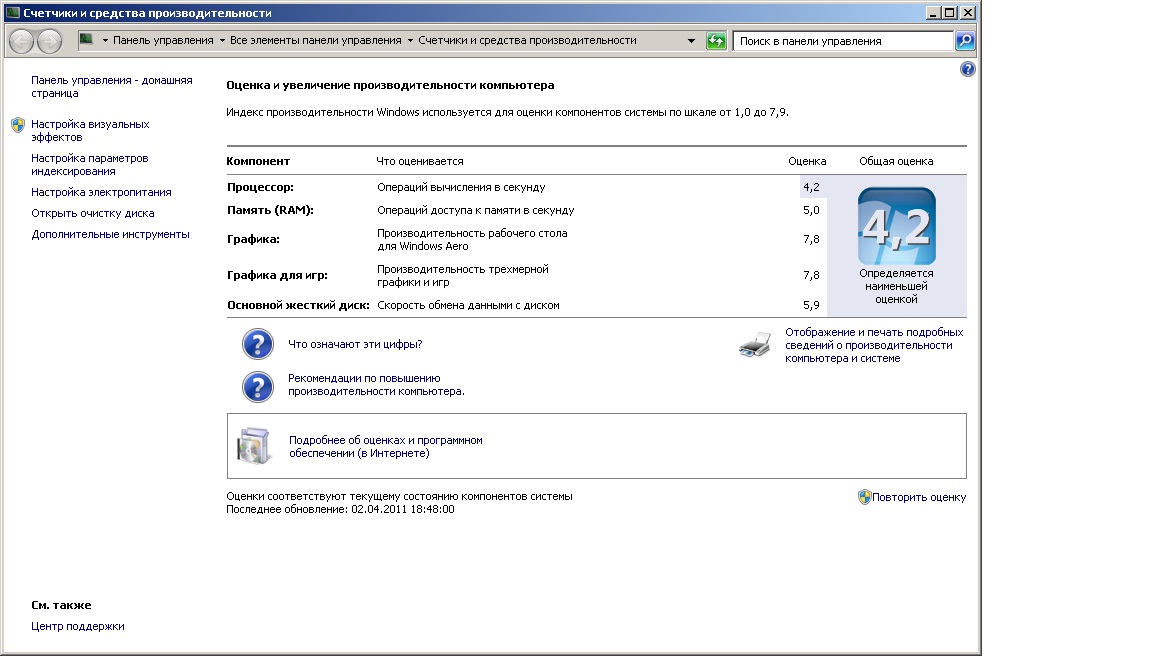
Task: Minimize the performance window
Action: 933,12
